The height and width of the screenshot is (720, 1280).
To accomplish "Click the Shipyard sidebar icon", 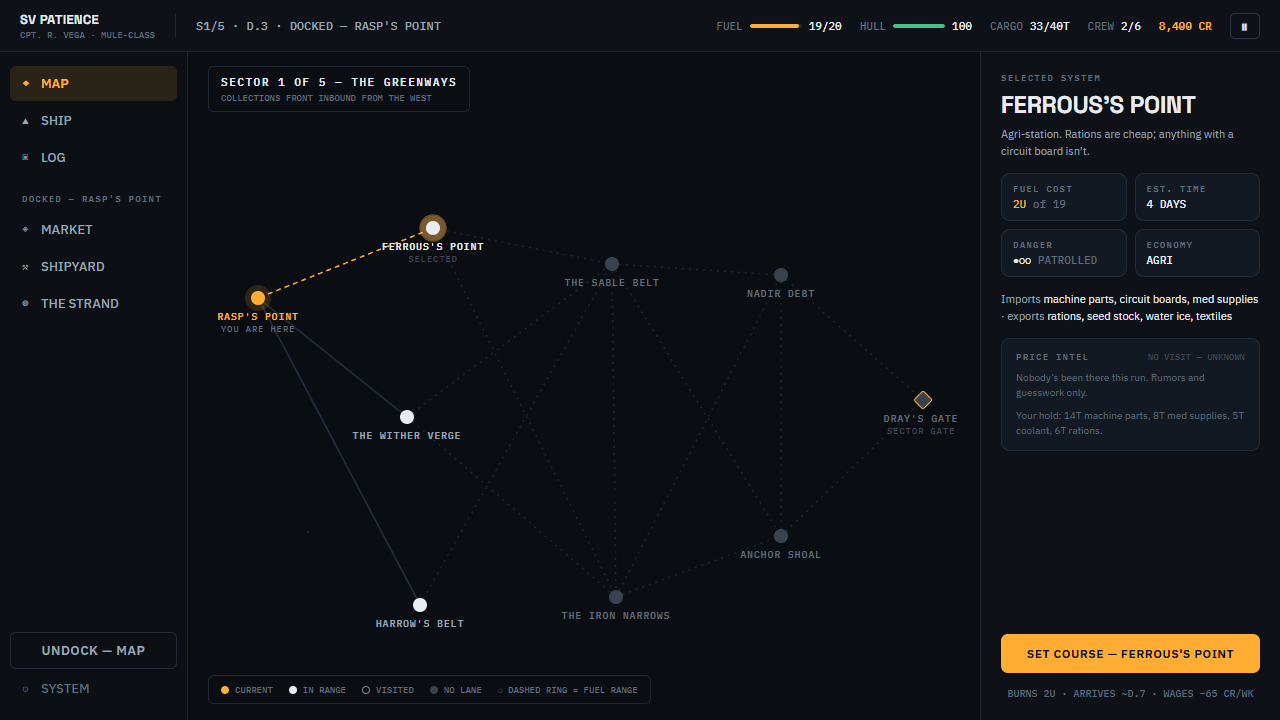I will (26, 266).
